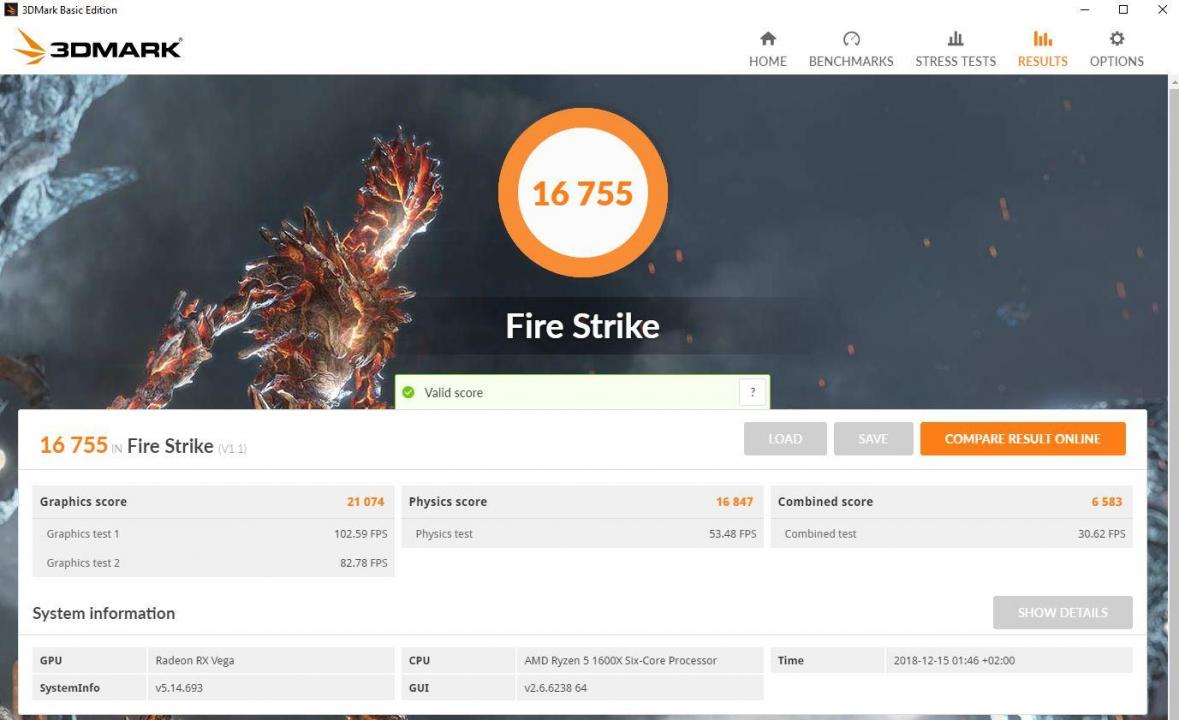Expand details with the Show Details button
This screenshot has width=1179, height=720.
click(x=1062, y=612)
